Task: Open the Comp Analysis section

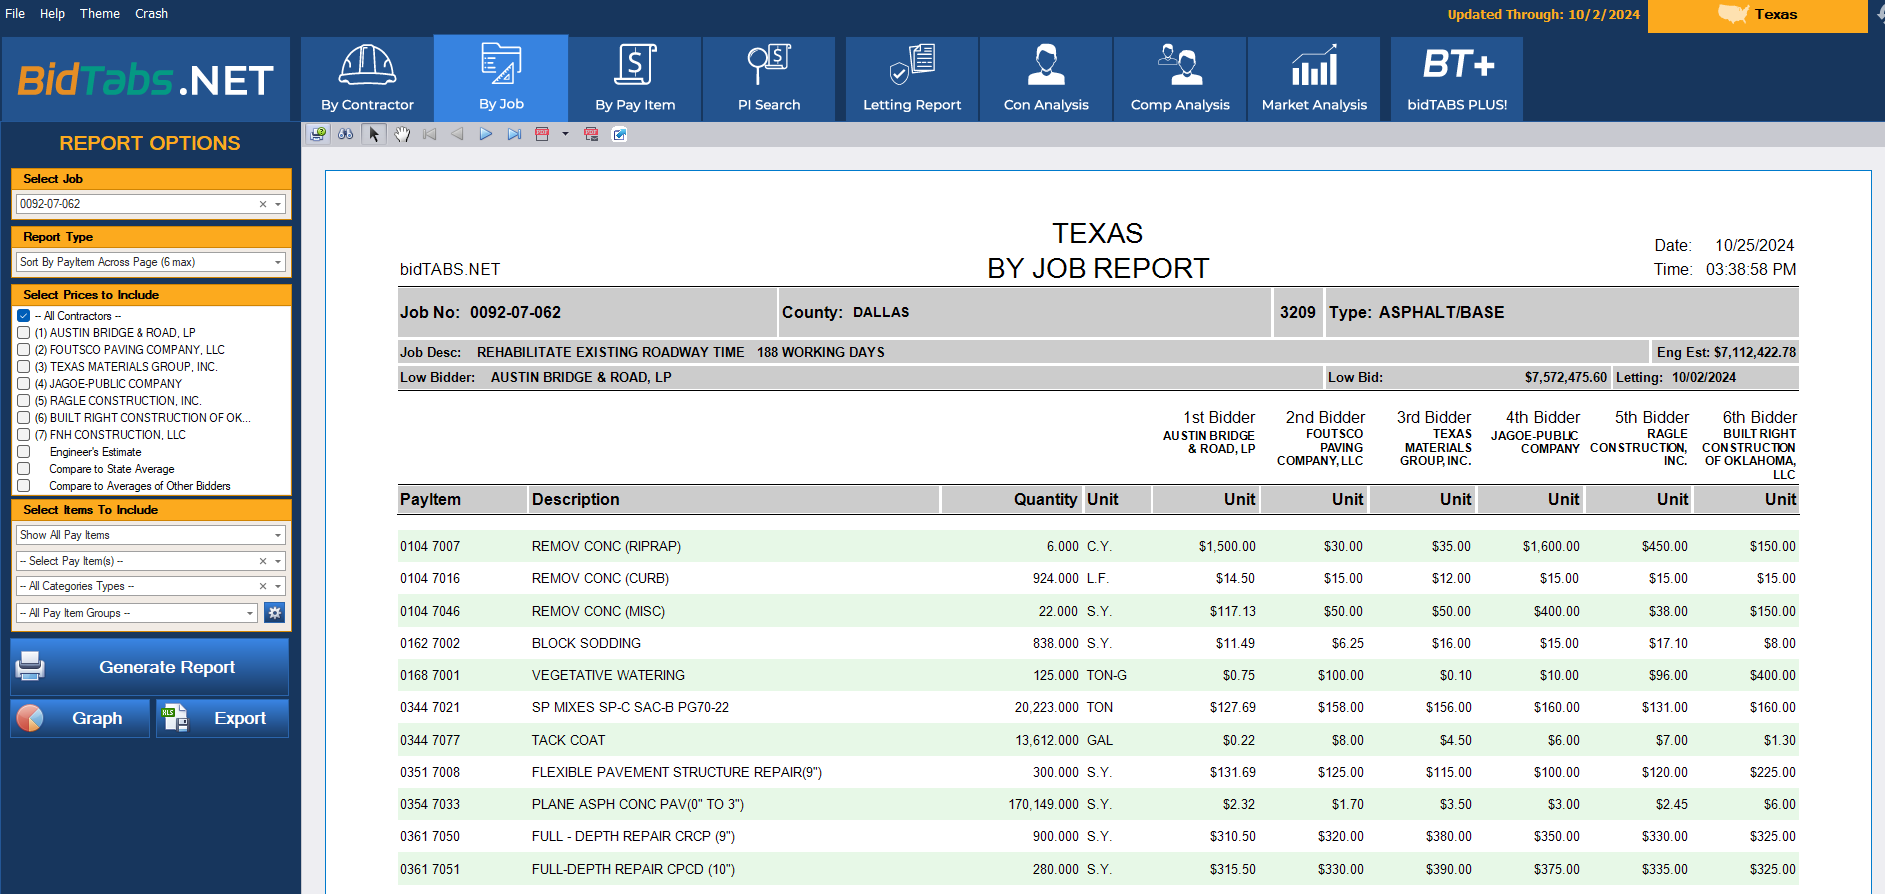Action: (x=1180, y=79)
